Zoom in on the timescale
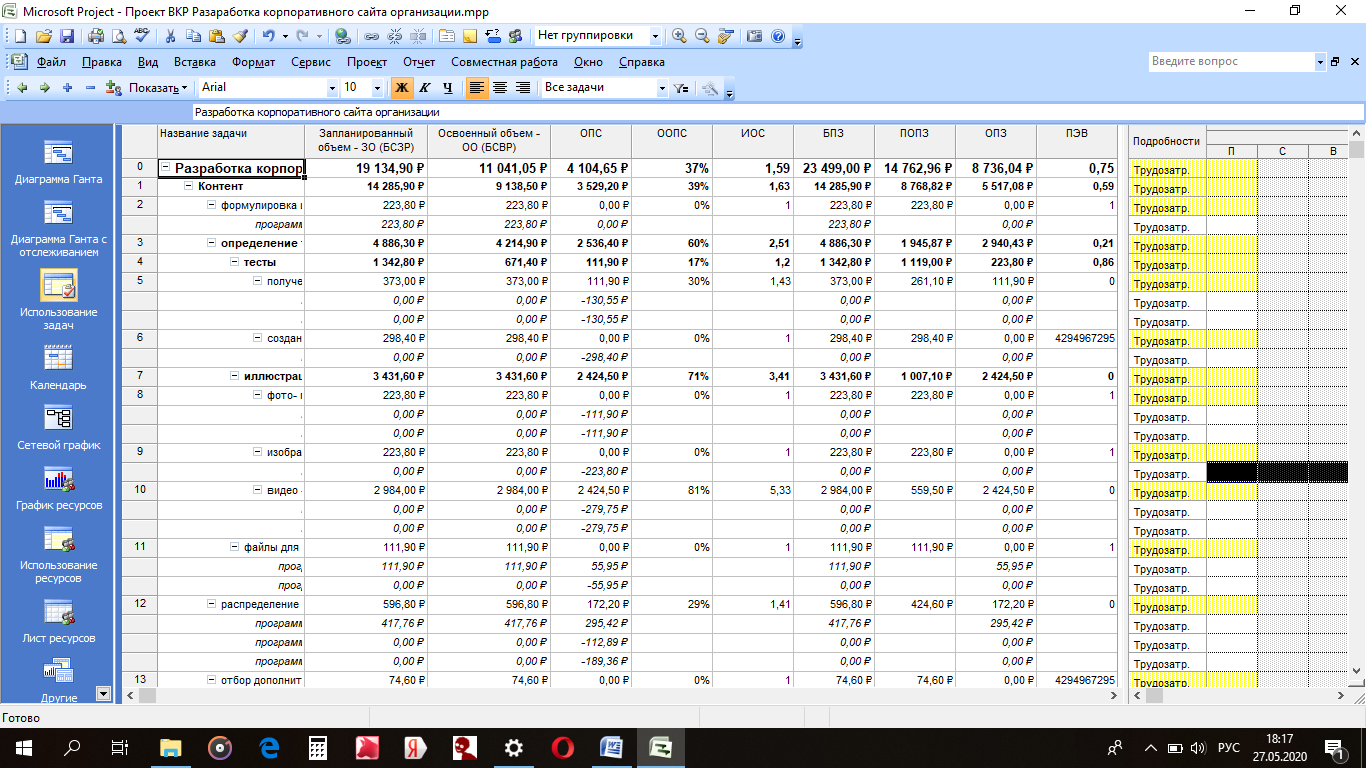The image size is (1366, 768). [680, 36]
